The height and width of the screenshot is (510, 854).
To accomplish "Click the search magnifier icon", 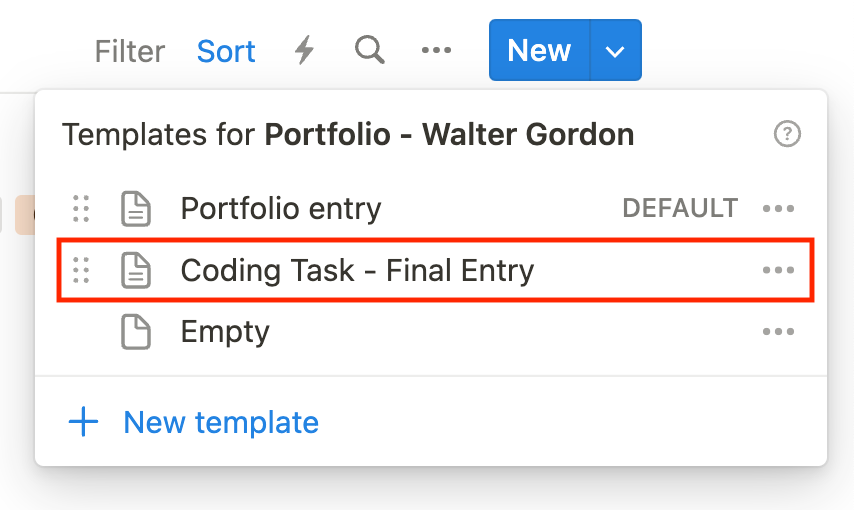I will tap(370, 50).
